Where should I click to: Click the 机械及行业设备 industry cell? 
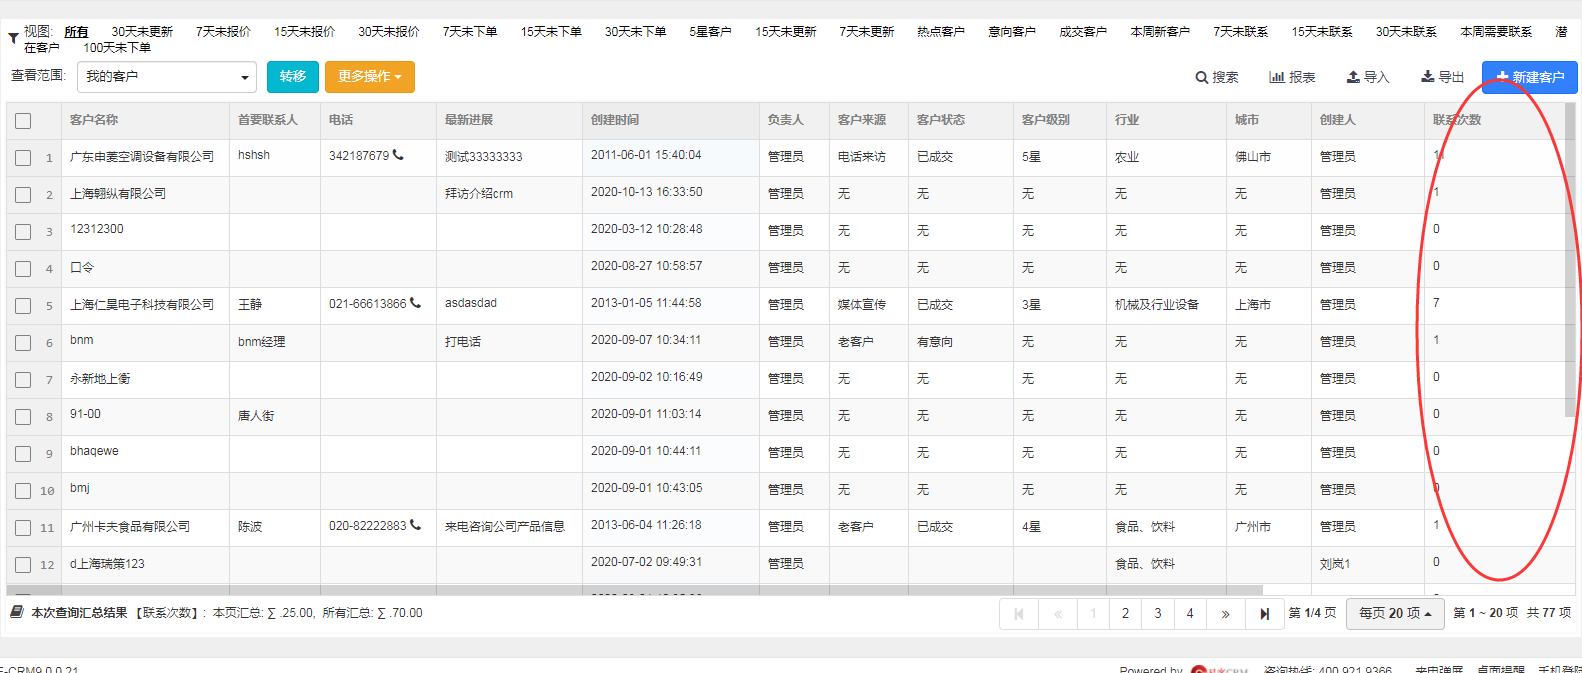tap(1157, 305)
